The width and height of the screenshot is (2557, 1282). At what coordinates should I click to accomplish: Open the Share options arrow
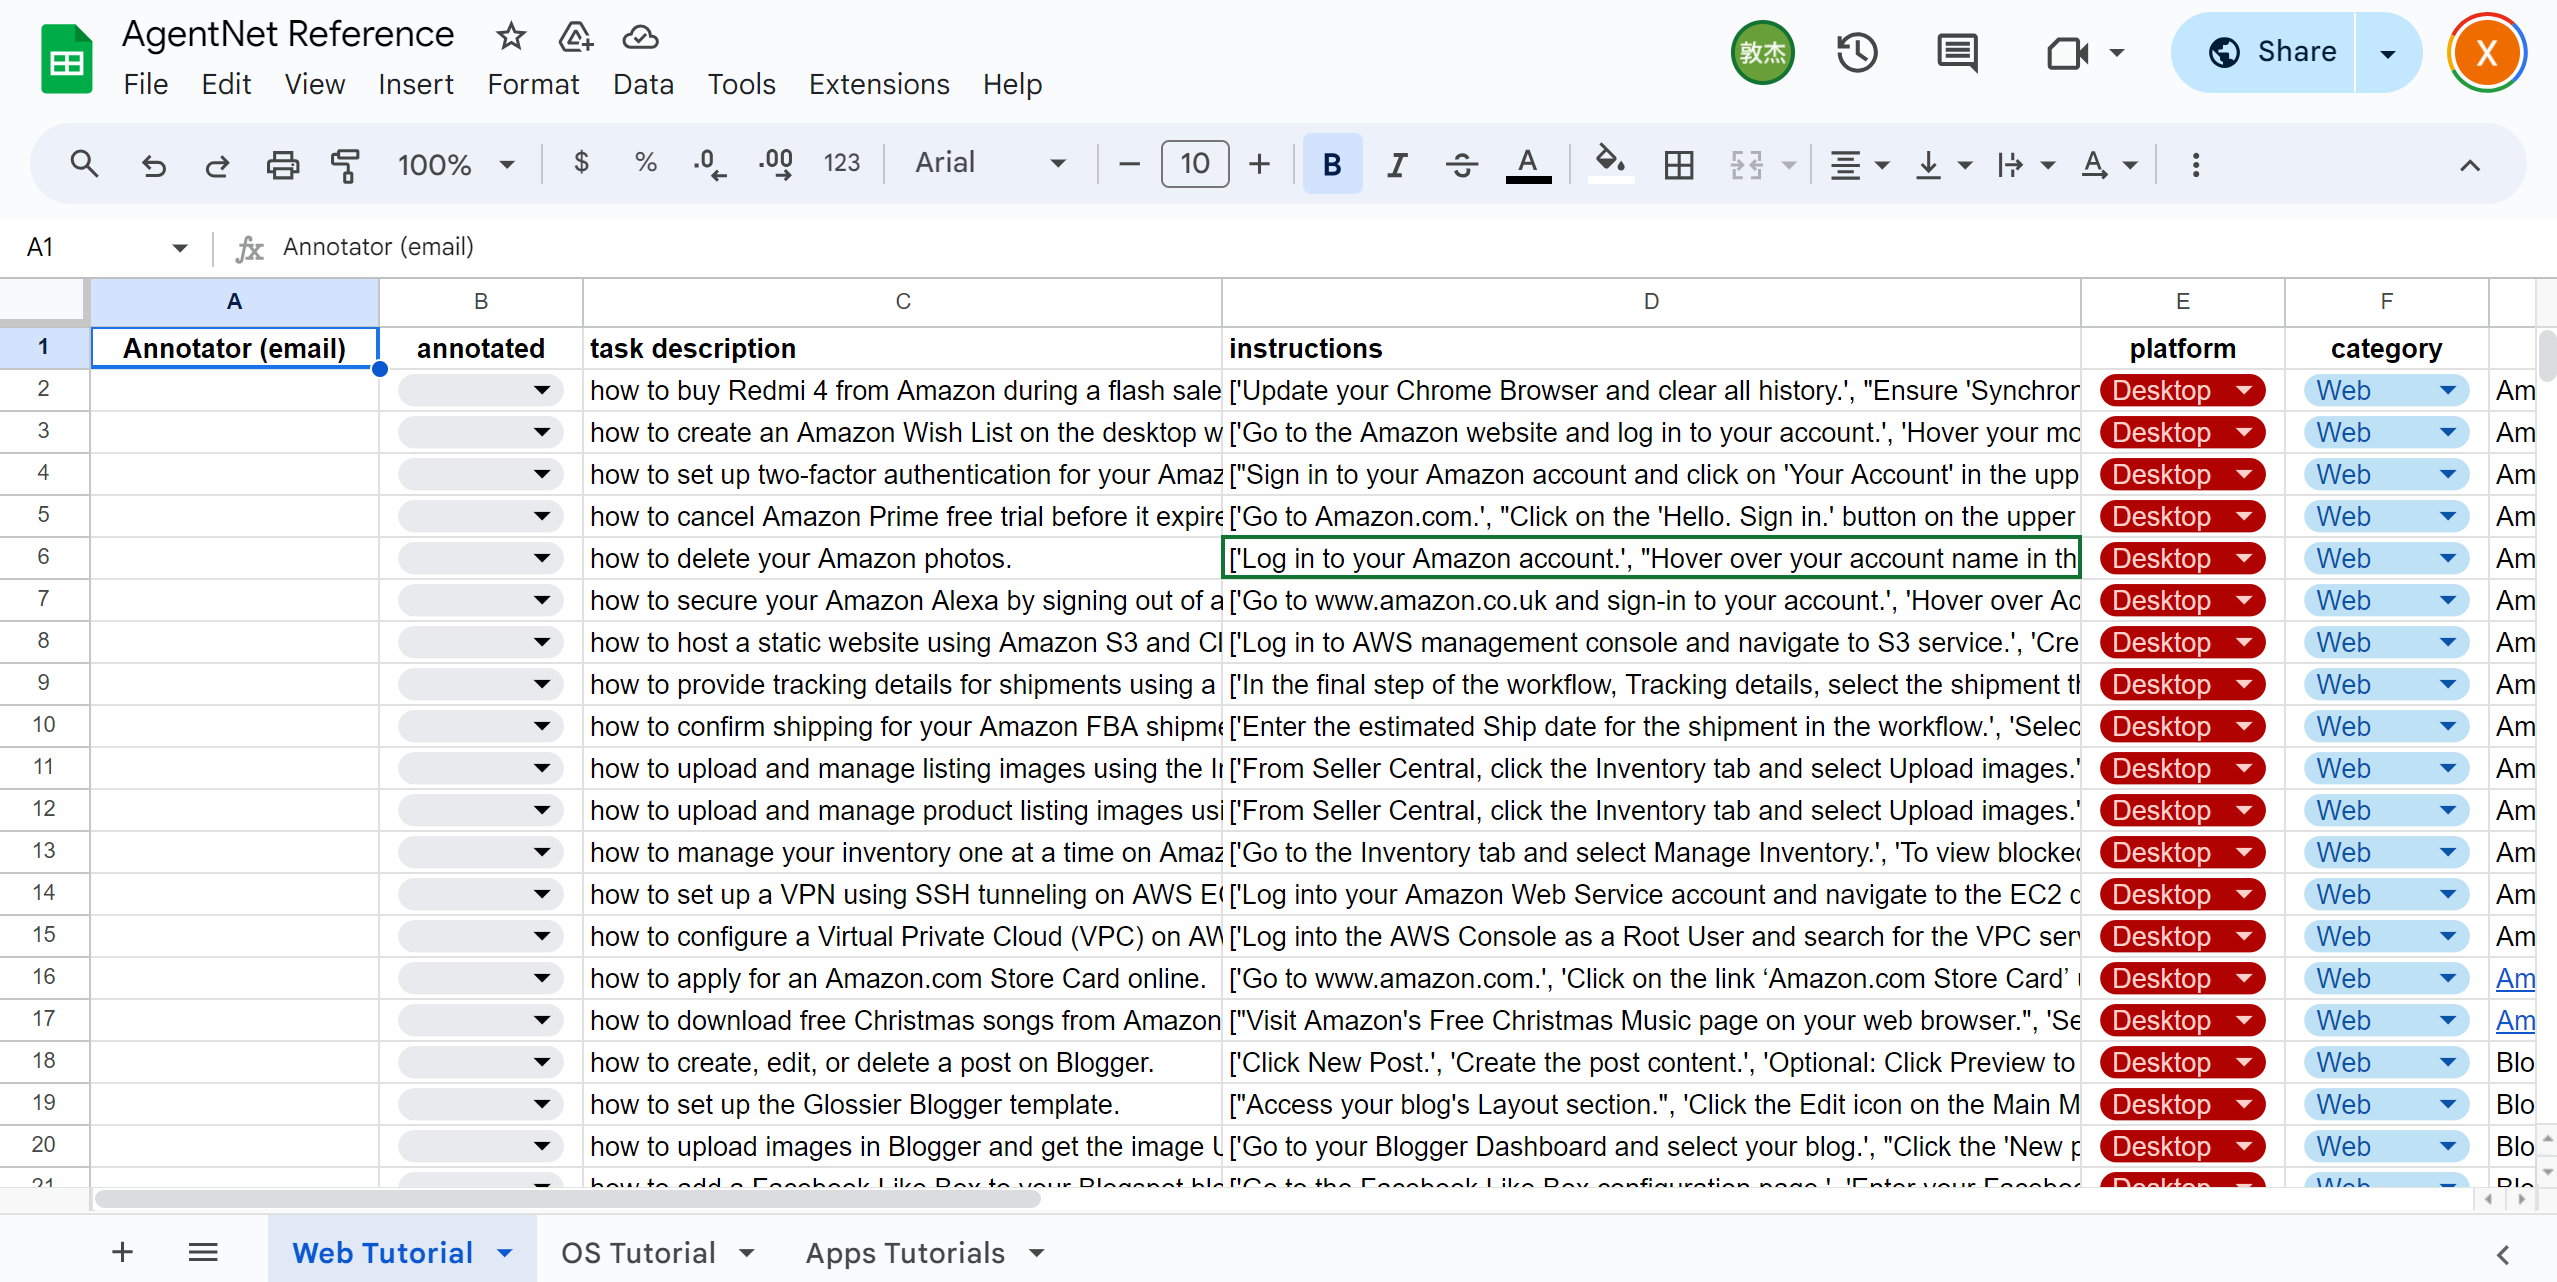[2388, 53]
